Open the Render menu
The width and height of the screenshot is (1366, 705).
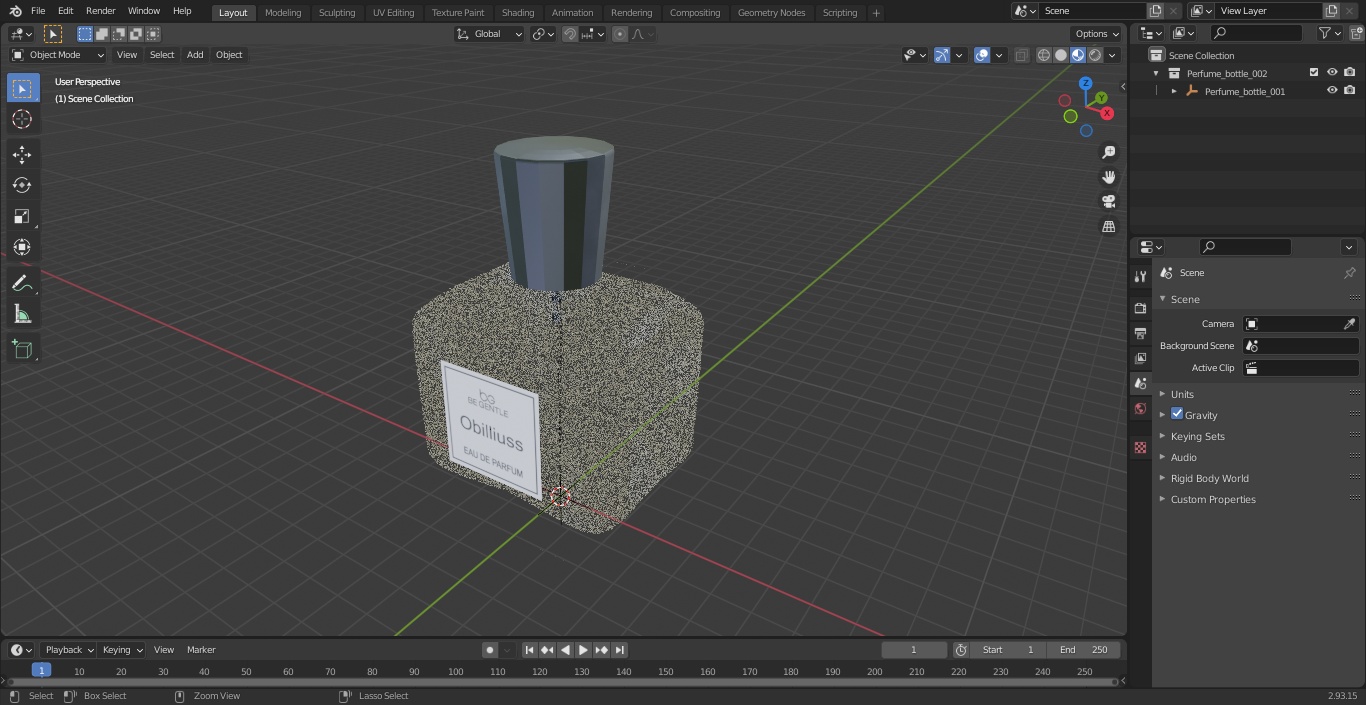100,11
